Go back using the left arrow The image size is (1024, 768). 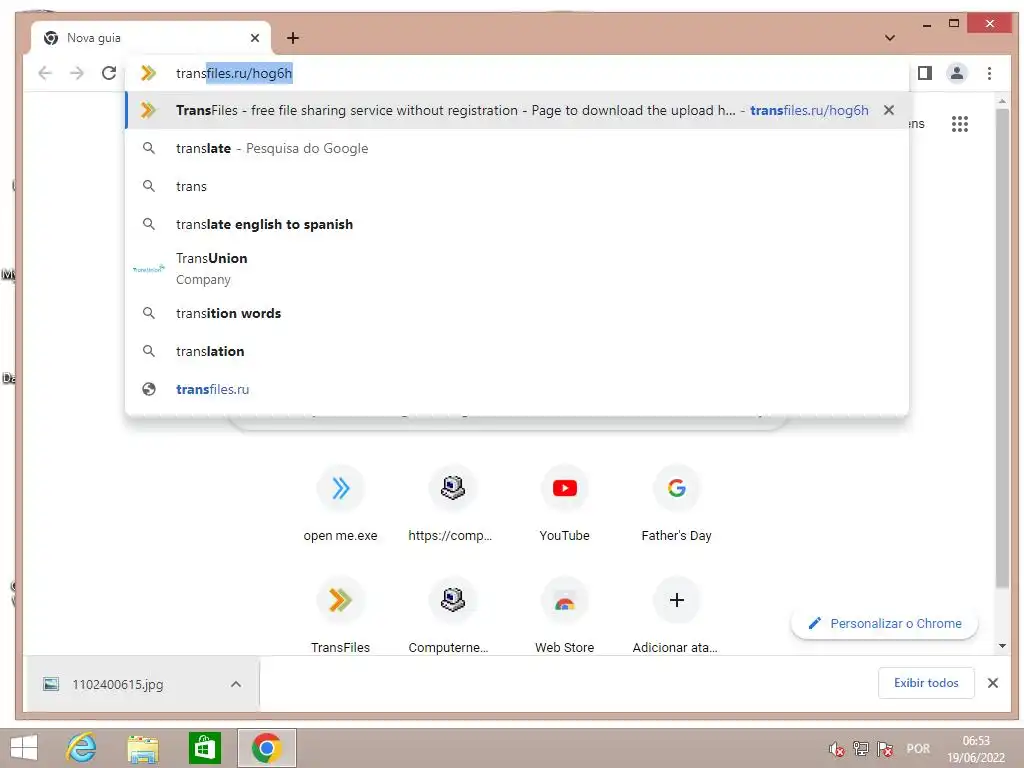coord(44,73)
